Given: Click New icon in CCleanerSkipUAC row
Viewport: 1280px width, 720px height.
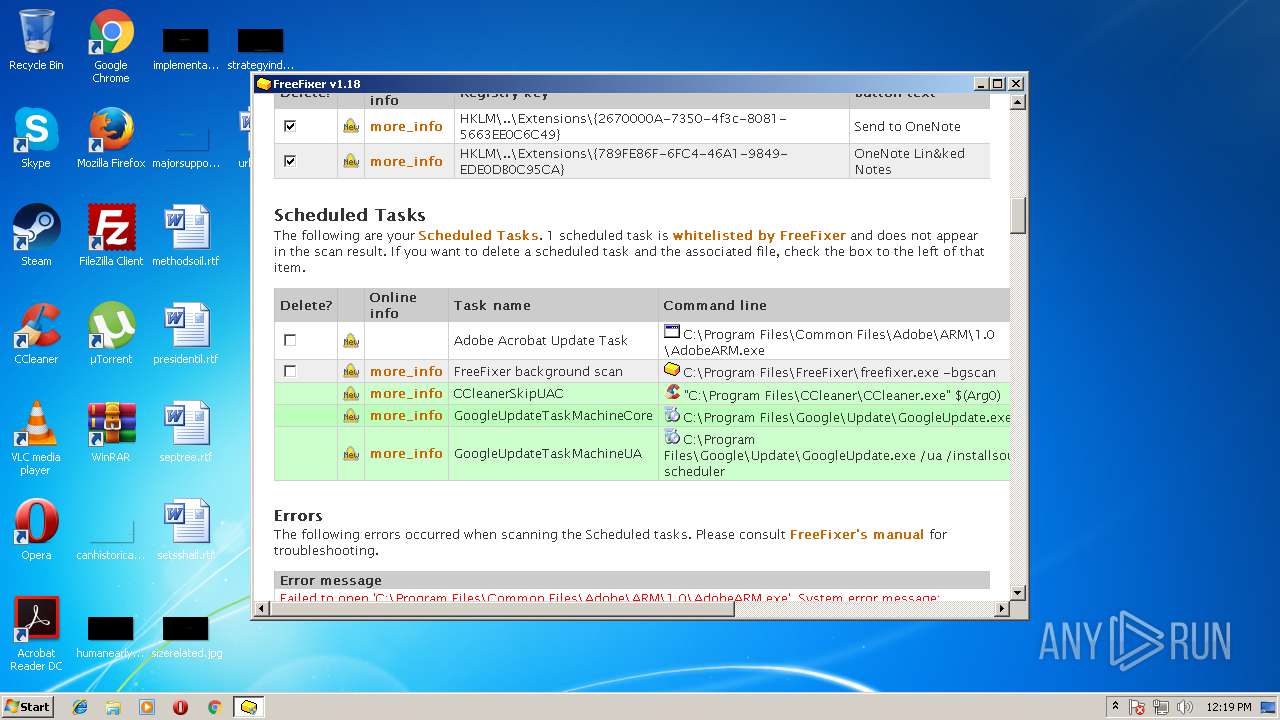Looking at the screenshot, I should click(351, 394).
